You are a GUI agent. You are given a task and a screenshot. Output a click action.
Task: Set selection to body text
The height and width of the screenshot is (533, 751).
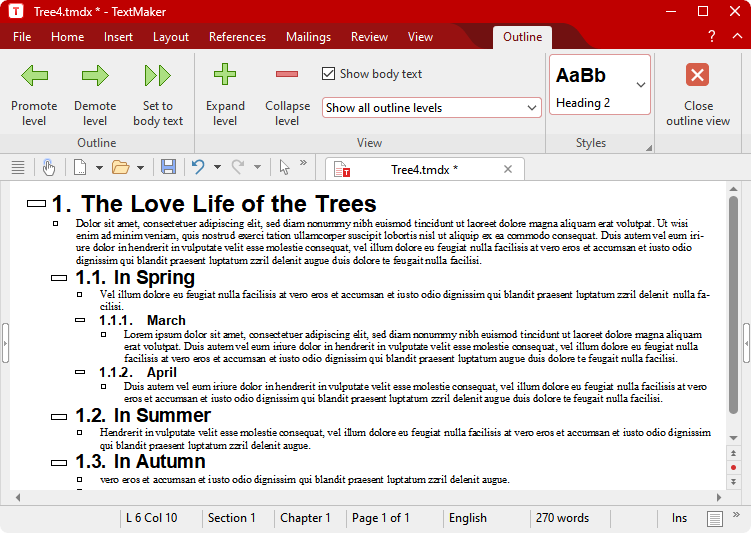coord(158,76)
